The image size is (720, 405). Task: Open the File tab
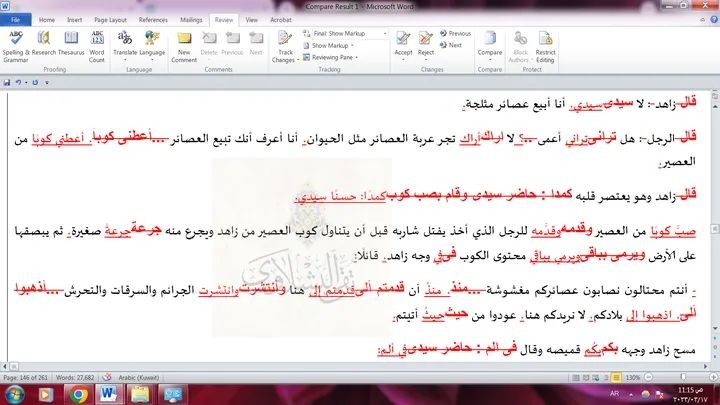pos(16,20)
